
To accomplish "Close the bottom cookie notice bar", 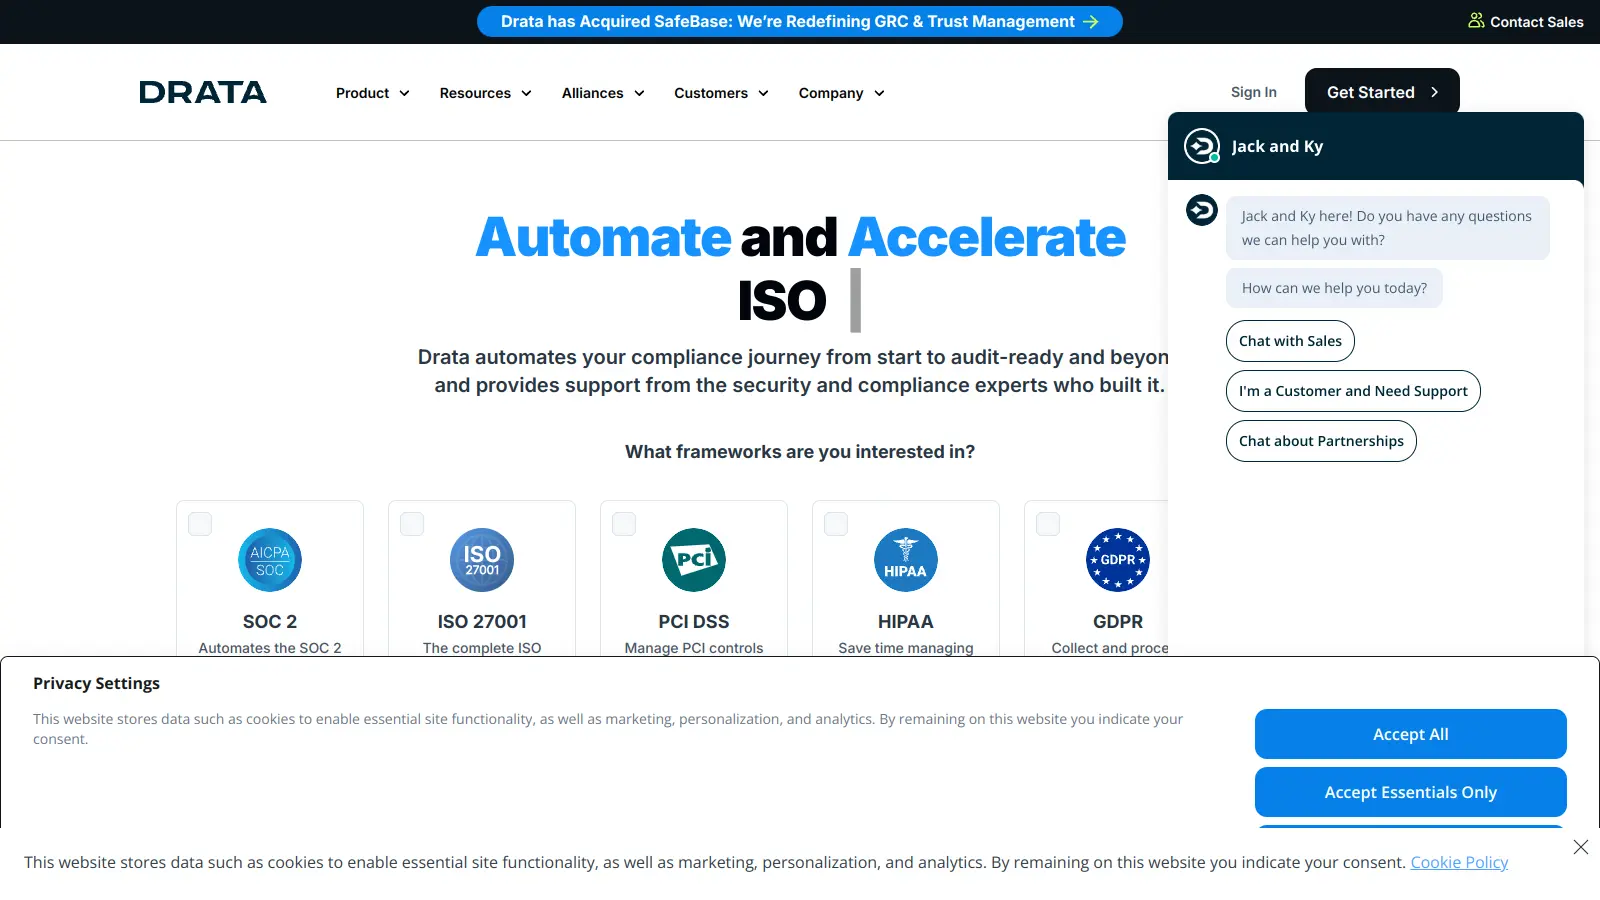I will click(1580, 847).
